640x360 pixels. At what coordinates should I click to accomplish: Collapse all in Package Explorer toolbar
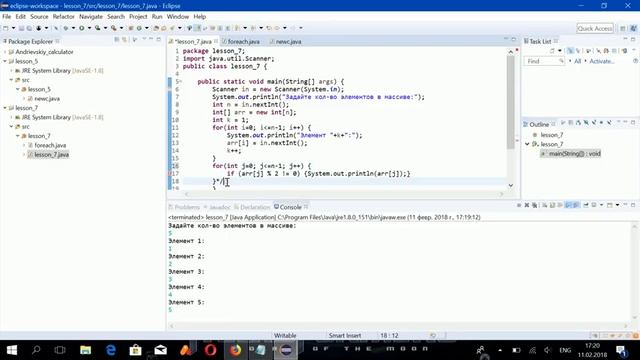[117, 40]
